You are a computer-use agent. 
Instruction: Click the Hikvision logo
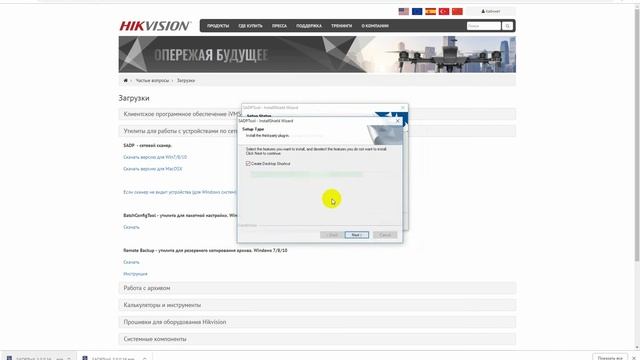(x=155, y=26)
